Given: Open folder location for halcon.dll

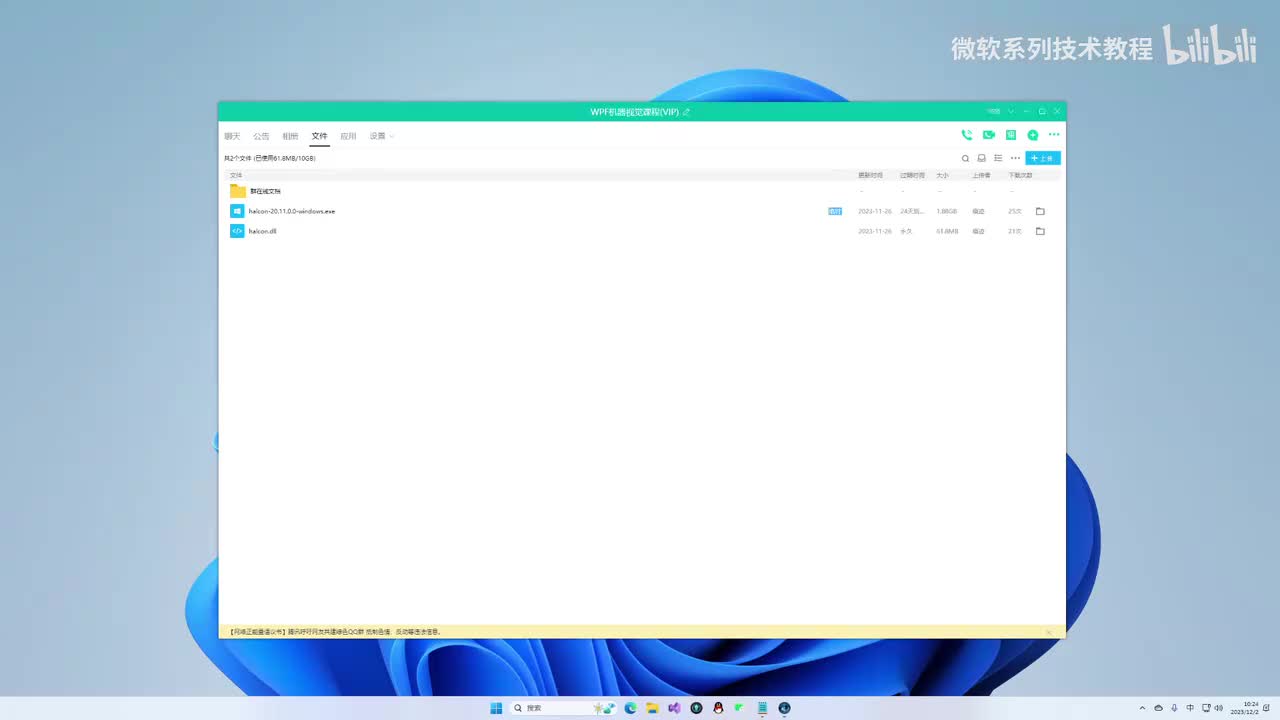Looking at the screenshot, I should click(1040, 231).
